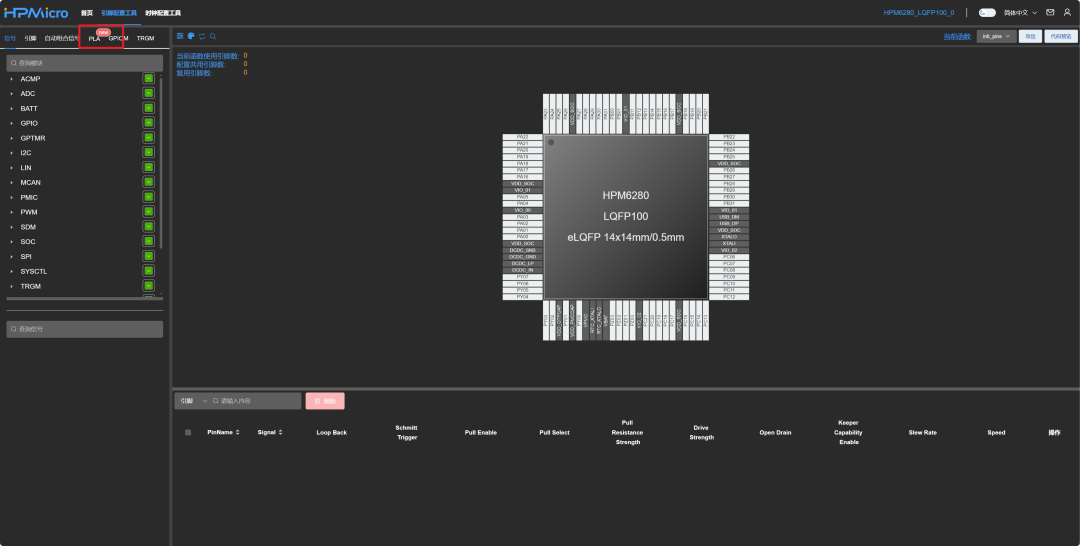Click the green button beside ADC
Screen dimensions: 1080x546
148,93
